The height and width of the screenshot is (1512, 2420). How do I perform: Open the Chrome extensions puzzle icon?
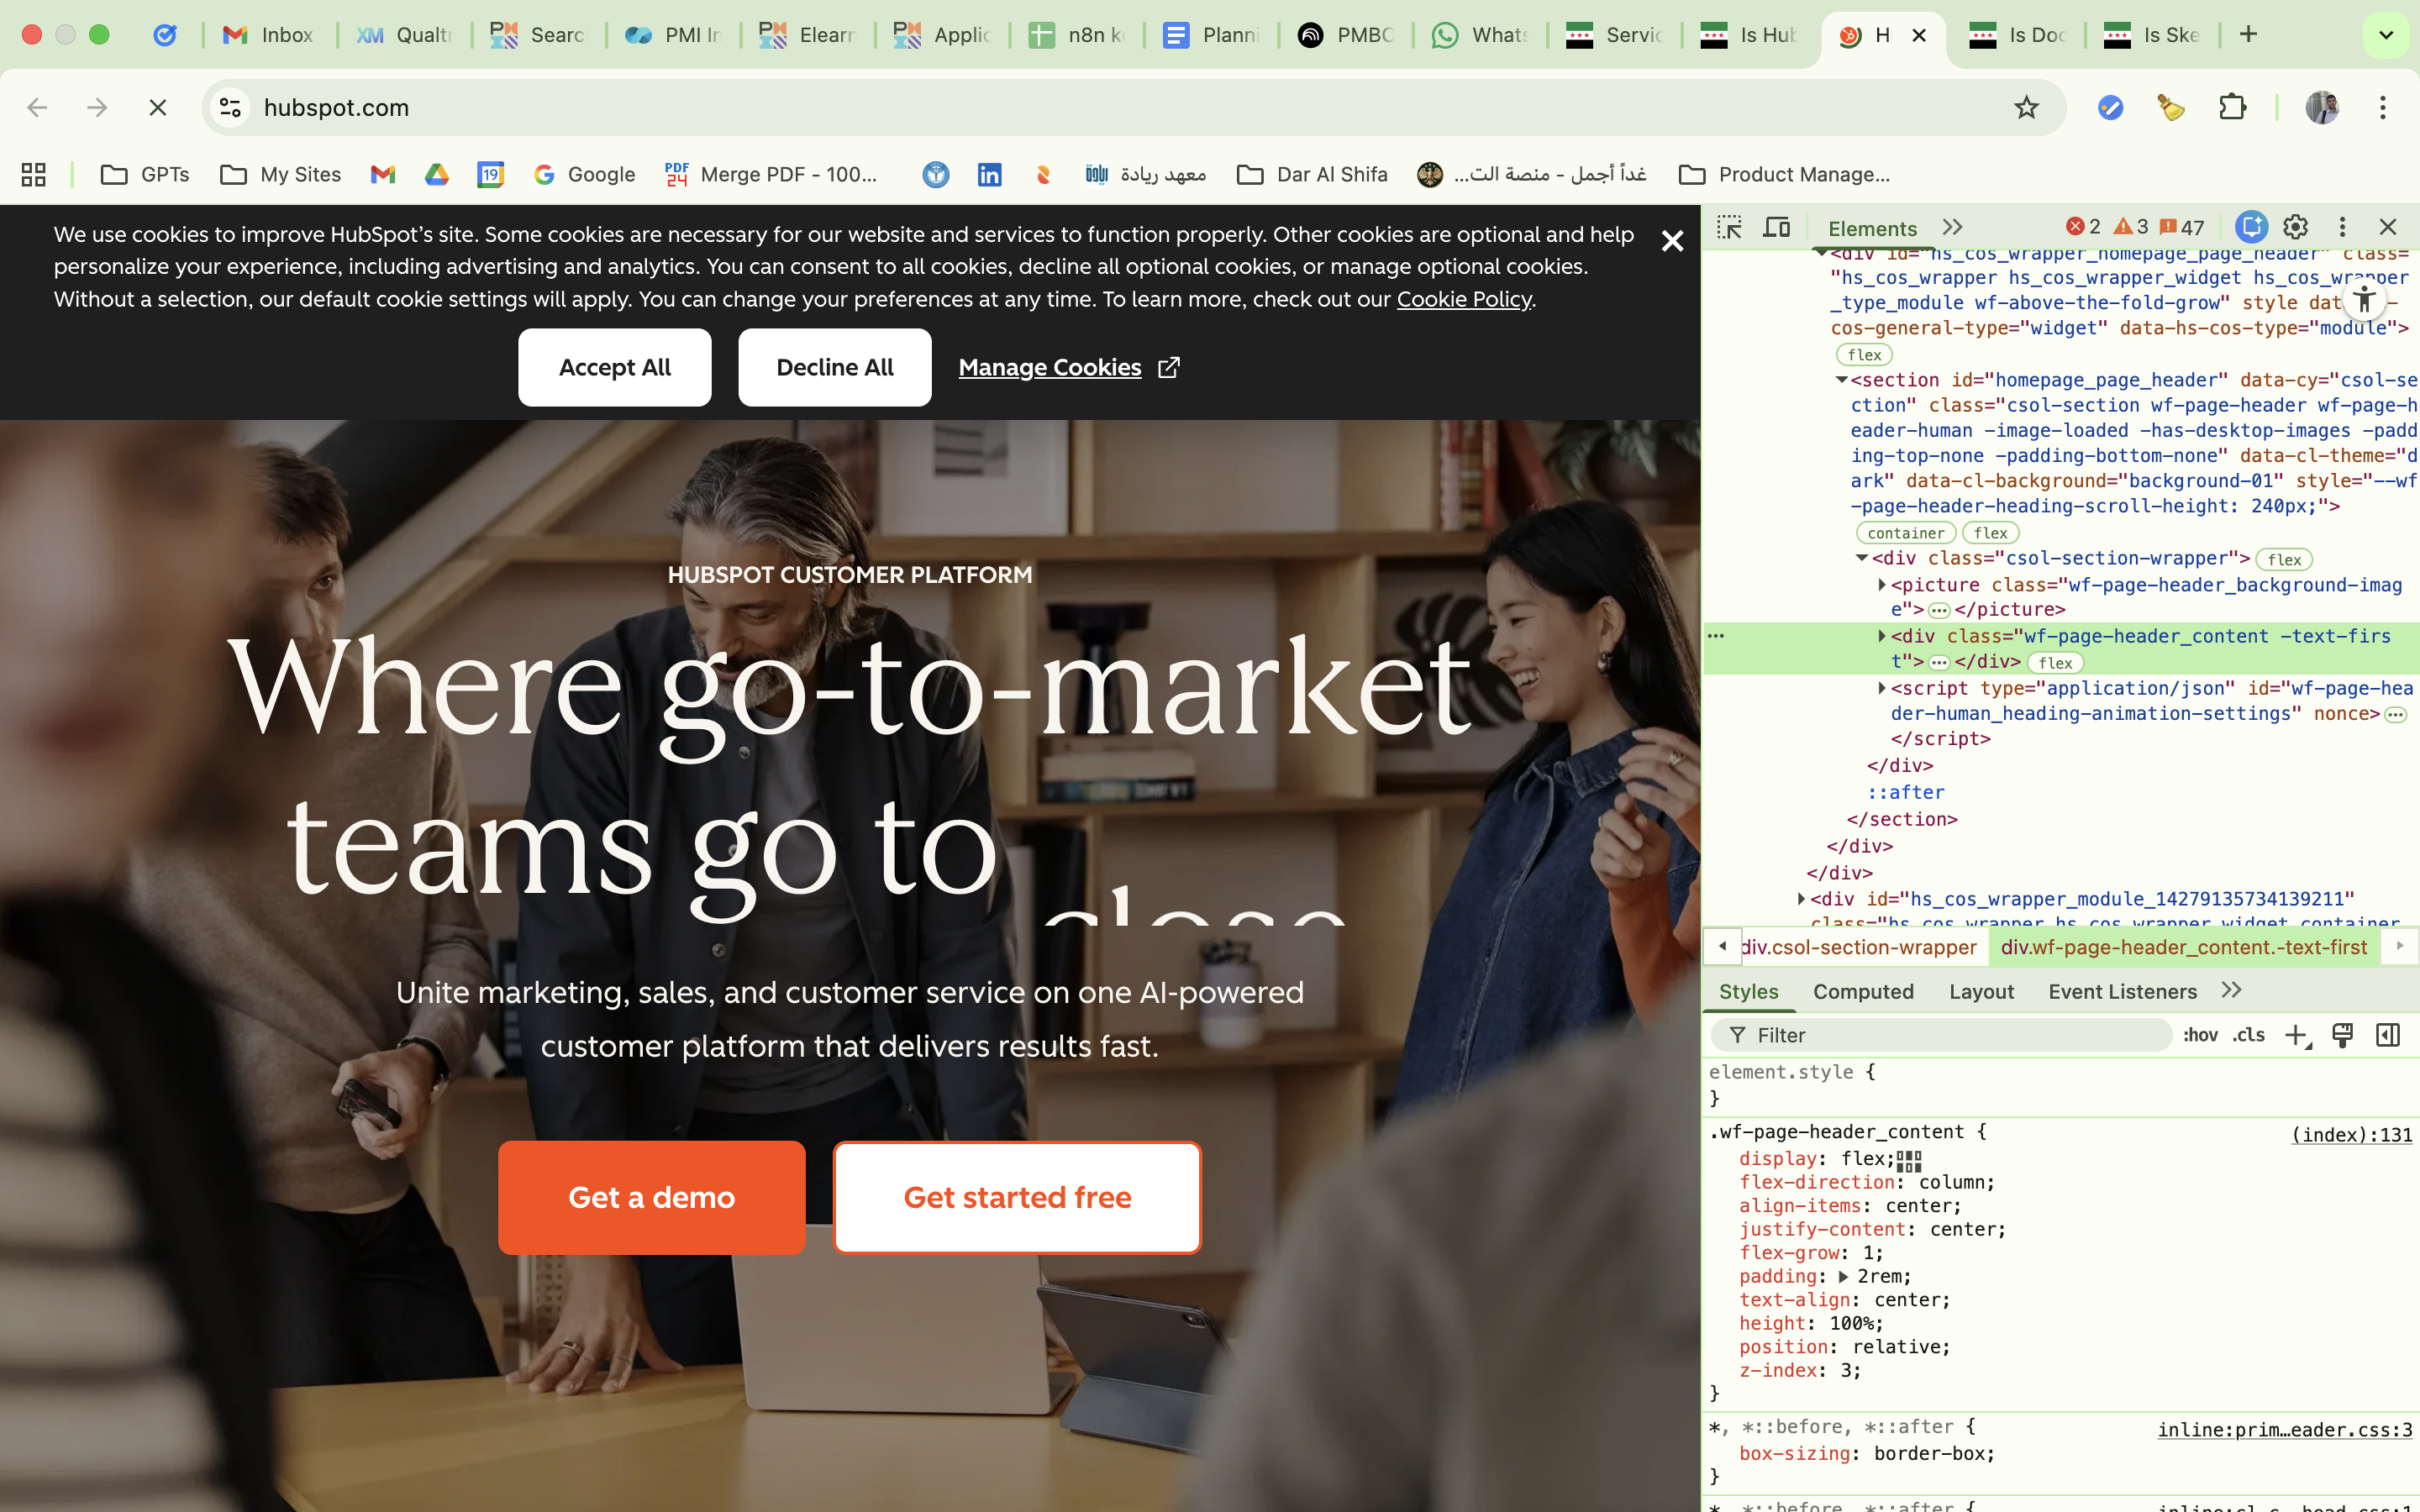click(x=2232, y=107)
